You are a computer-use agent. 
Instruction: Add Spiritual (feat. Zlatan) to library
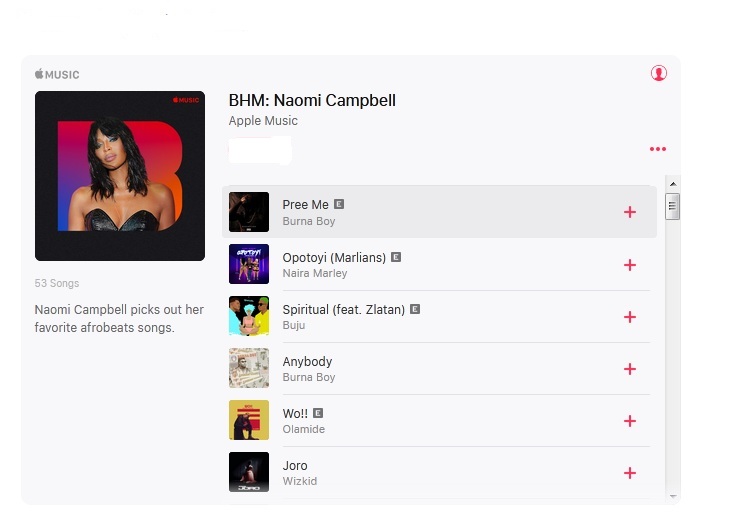pyautogui.click(x=630, y=317)
